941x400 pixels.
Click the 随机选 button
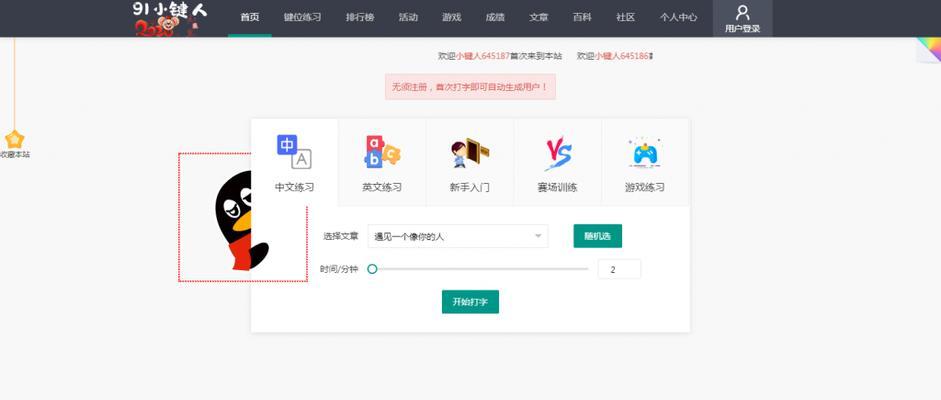[598, 236]
